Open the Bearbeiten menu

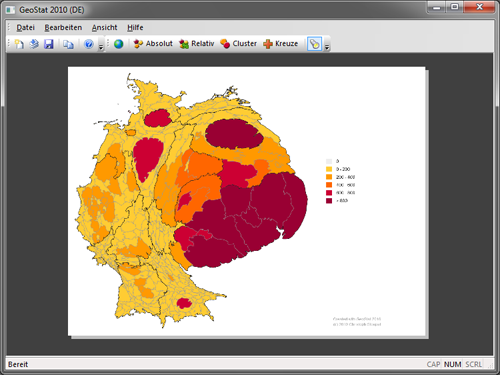pyautogui.click(x=63, y=28)
